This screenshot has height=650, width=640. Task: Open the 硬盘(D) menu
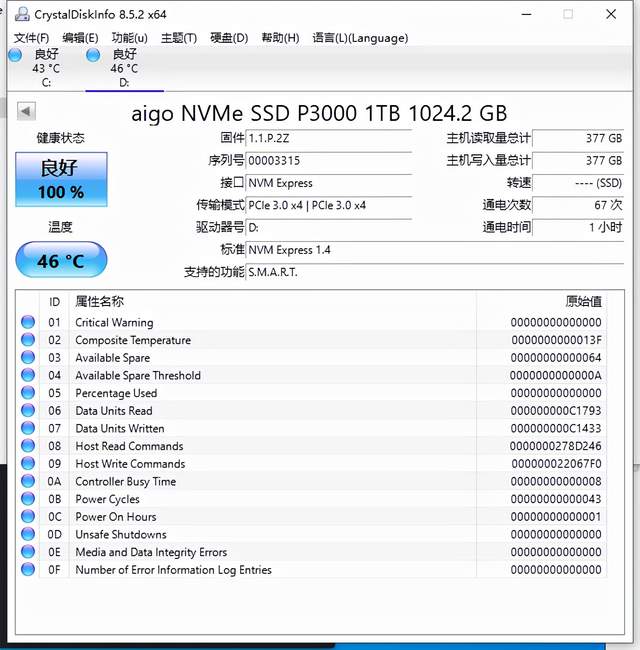pyautogui.click(x=229, y=38)
